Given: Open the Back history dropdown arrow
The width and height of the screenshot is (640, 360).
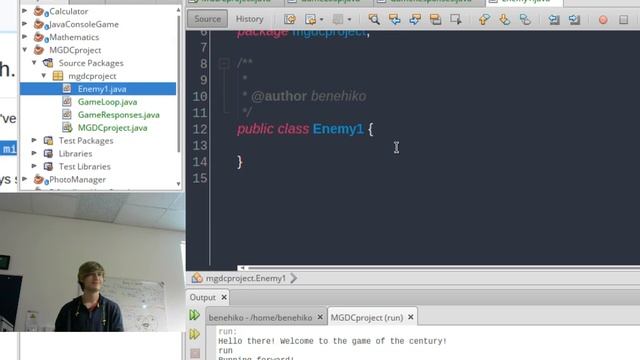Looking at the screenshot, I should point(322,20).
